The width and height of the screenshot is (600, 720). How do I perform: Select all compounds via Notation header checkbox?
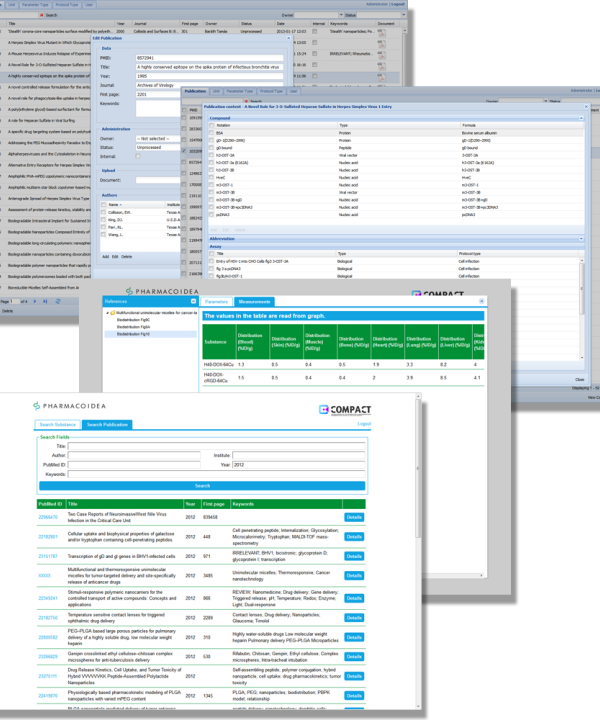pos(212,125)
